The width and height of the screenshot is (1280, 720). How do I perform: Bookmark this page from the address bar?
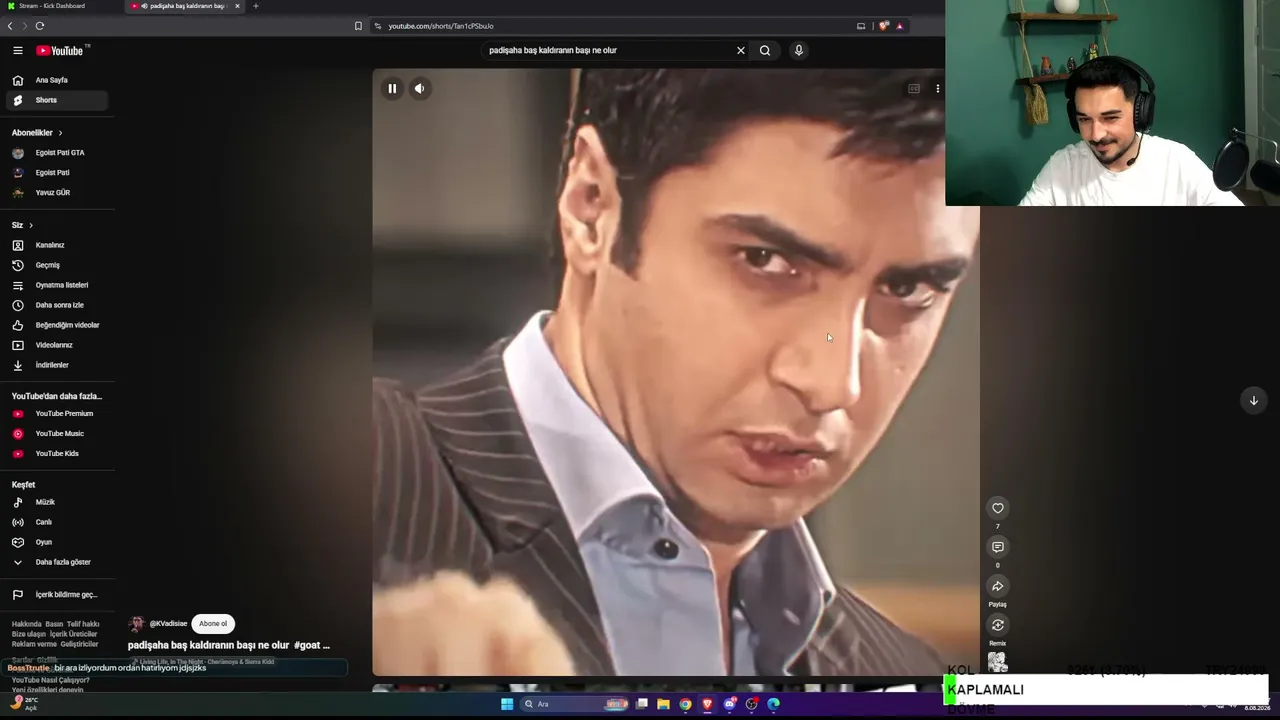(358, 26)
